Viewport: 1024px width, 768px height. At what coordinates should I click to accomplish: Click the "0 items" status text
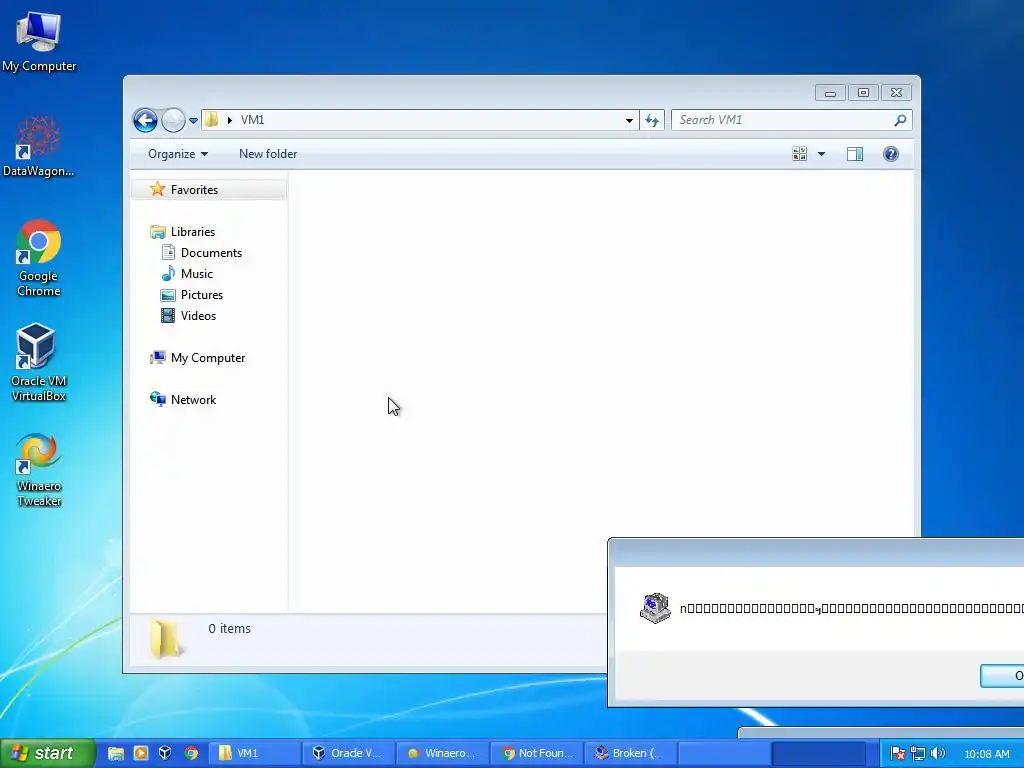229,628
